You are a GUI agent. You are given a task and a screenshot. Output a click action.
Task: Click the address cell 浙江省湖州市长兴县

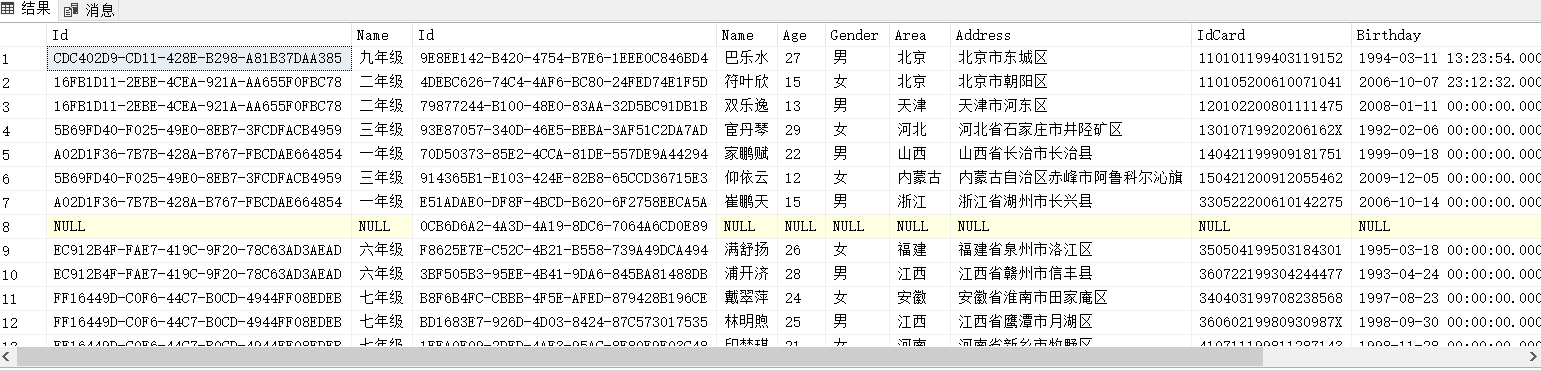coord(1071,203)
